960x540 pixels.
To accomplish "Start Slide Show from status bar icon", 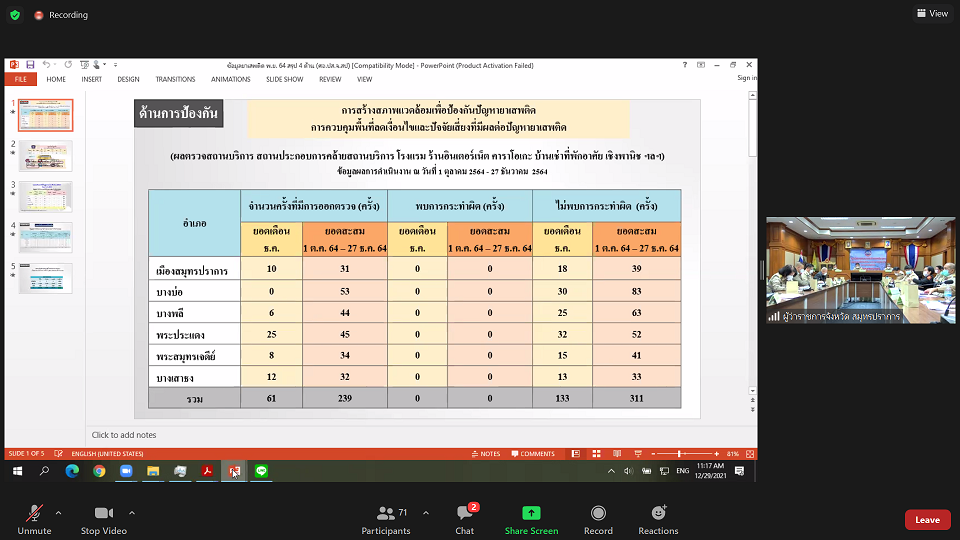I will pyautogui.click(x=638, y=454).
